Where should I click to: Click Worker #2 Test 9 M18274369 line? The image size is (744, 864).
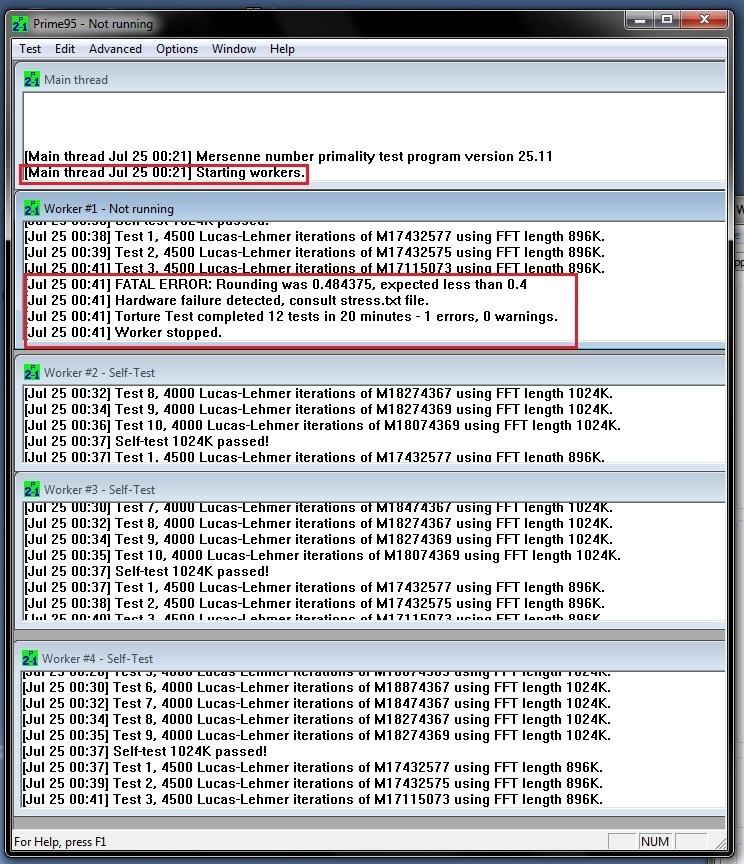click(x=319, y=409)
